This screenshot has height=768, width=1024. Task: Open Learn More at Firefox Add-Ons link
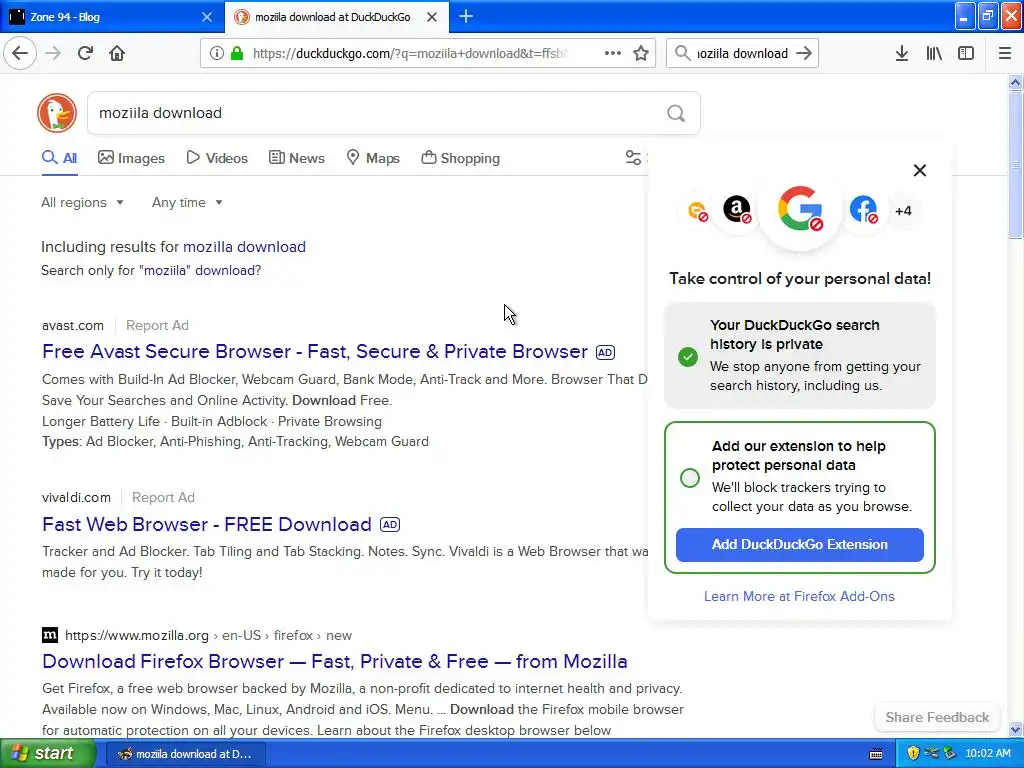coord(799,596)
